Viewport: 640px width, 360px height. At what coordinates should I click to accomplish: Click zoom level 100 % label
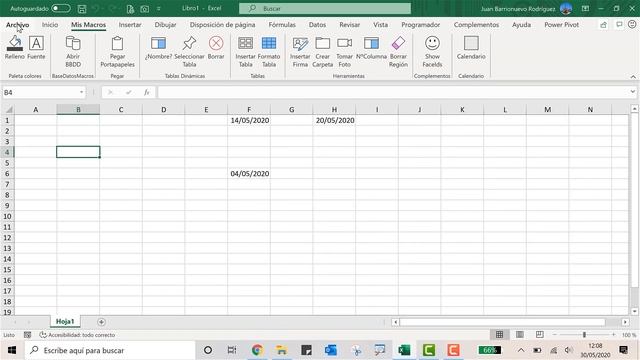point(629,335)
